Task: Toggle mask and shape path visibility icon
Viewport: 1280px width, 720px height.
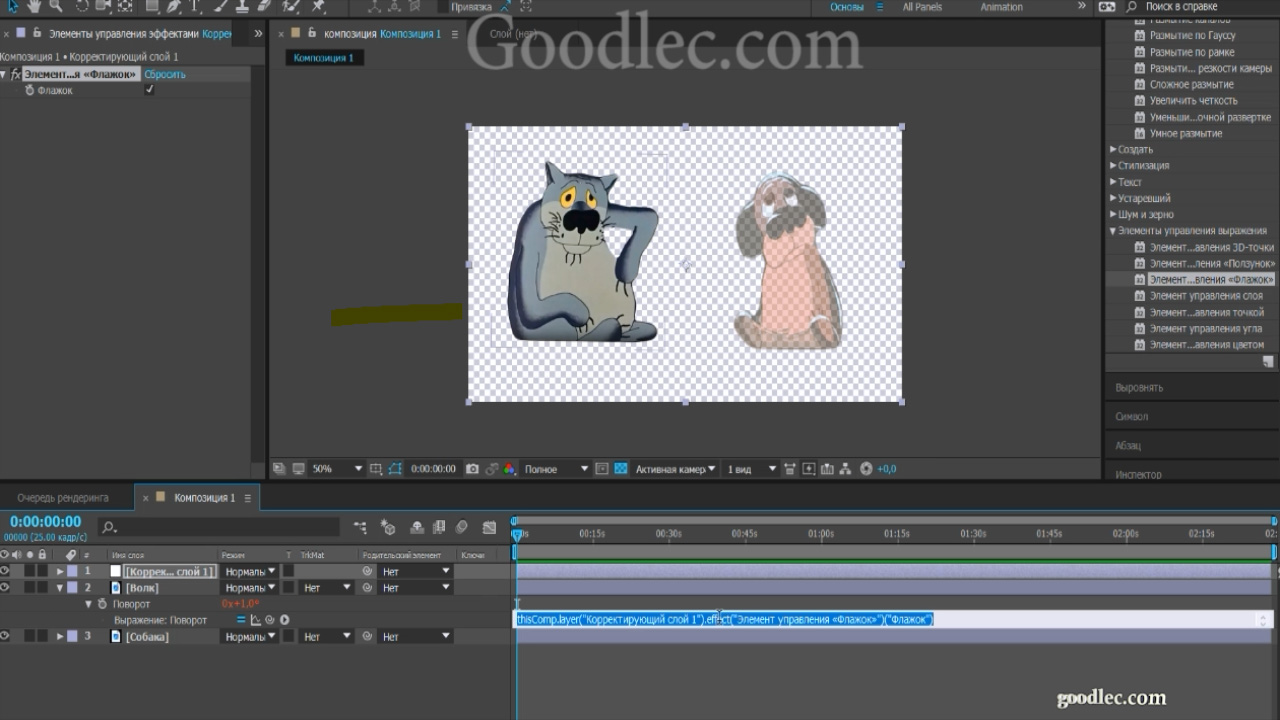Action: (394, 469)
